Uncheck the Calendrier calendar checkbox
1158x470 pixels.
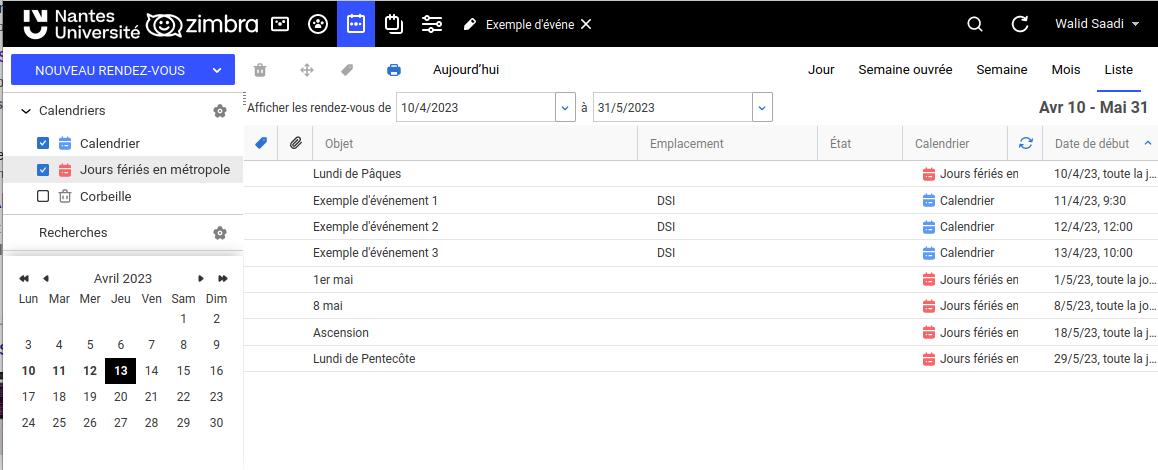pyautogui.click(x=43, y=144)
